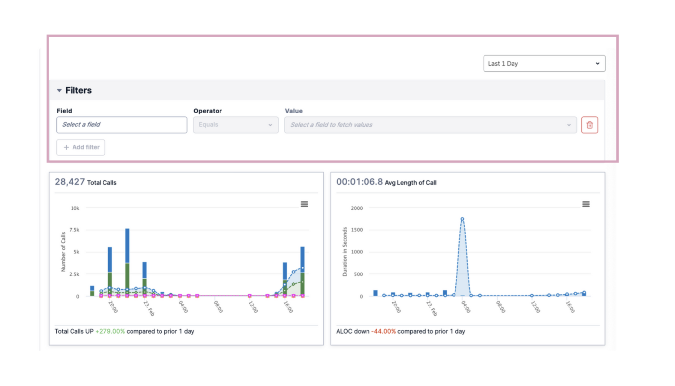
Task: Click the +279.00% Total Calls change text
Action: click(x=110, y=331)
